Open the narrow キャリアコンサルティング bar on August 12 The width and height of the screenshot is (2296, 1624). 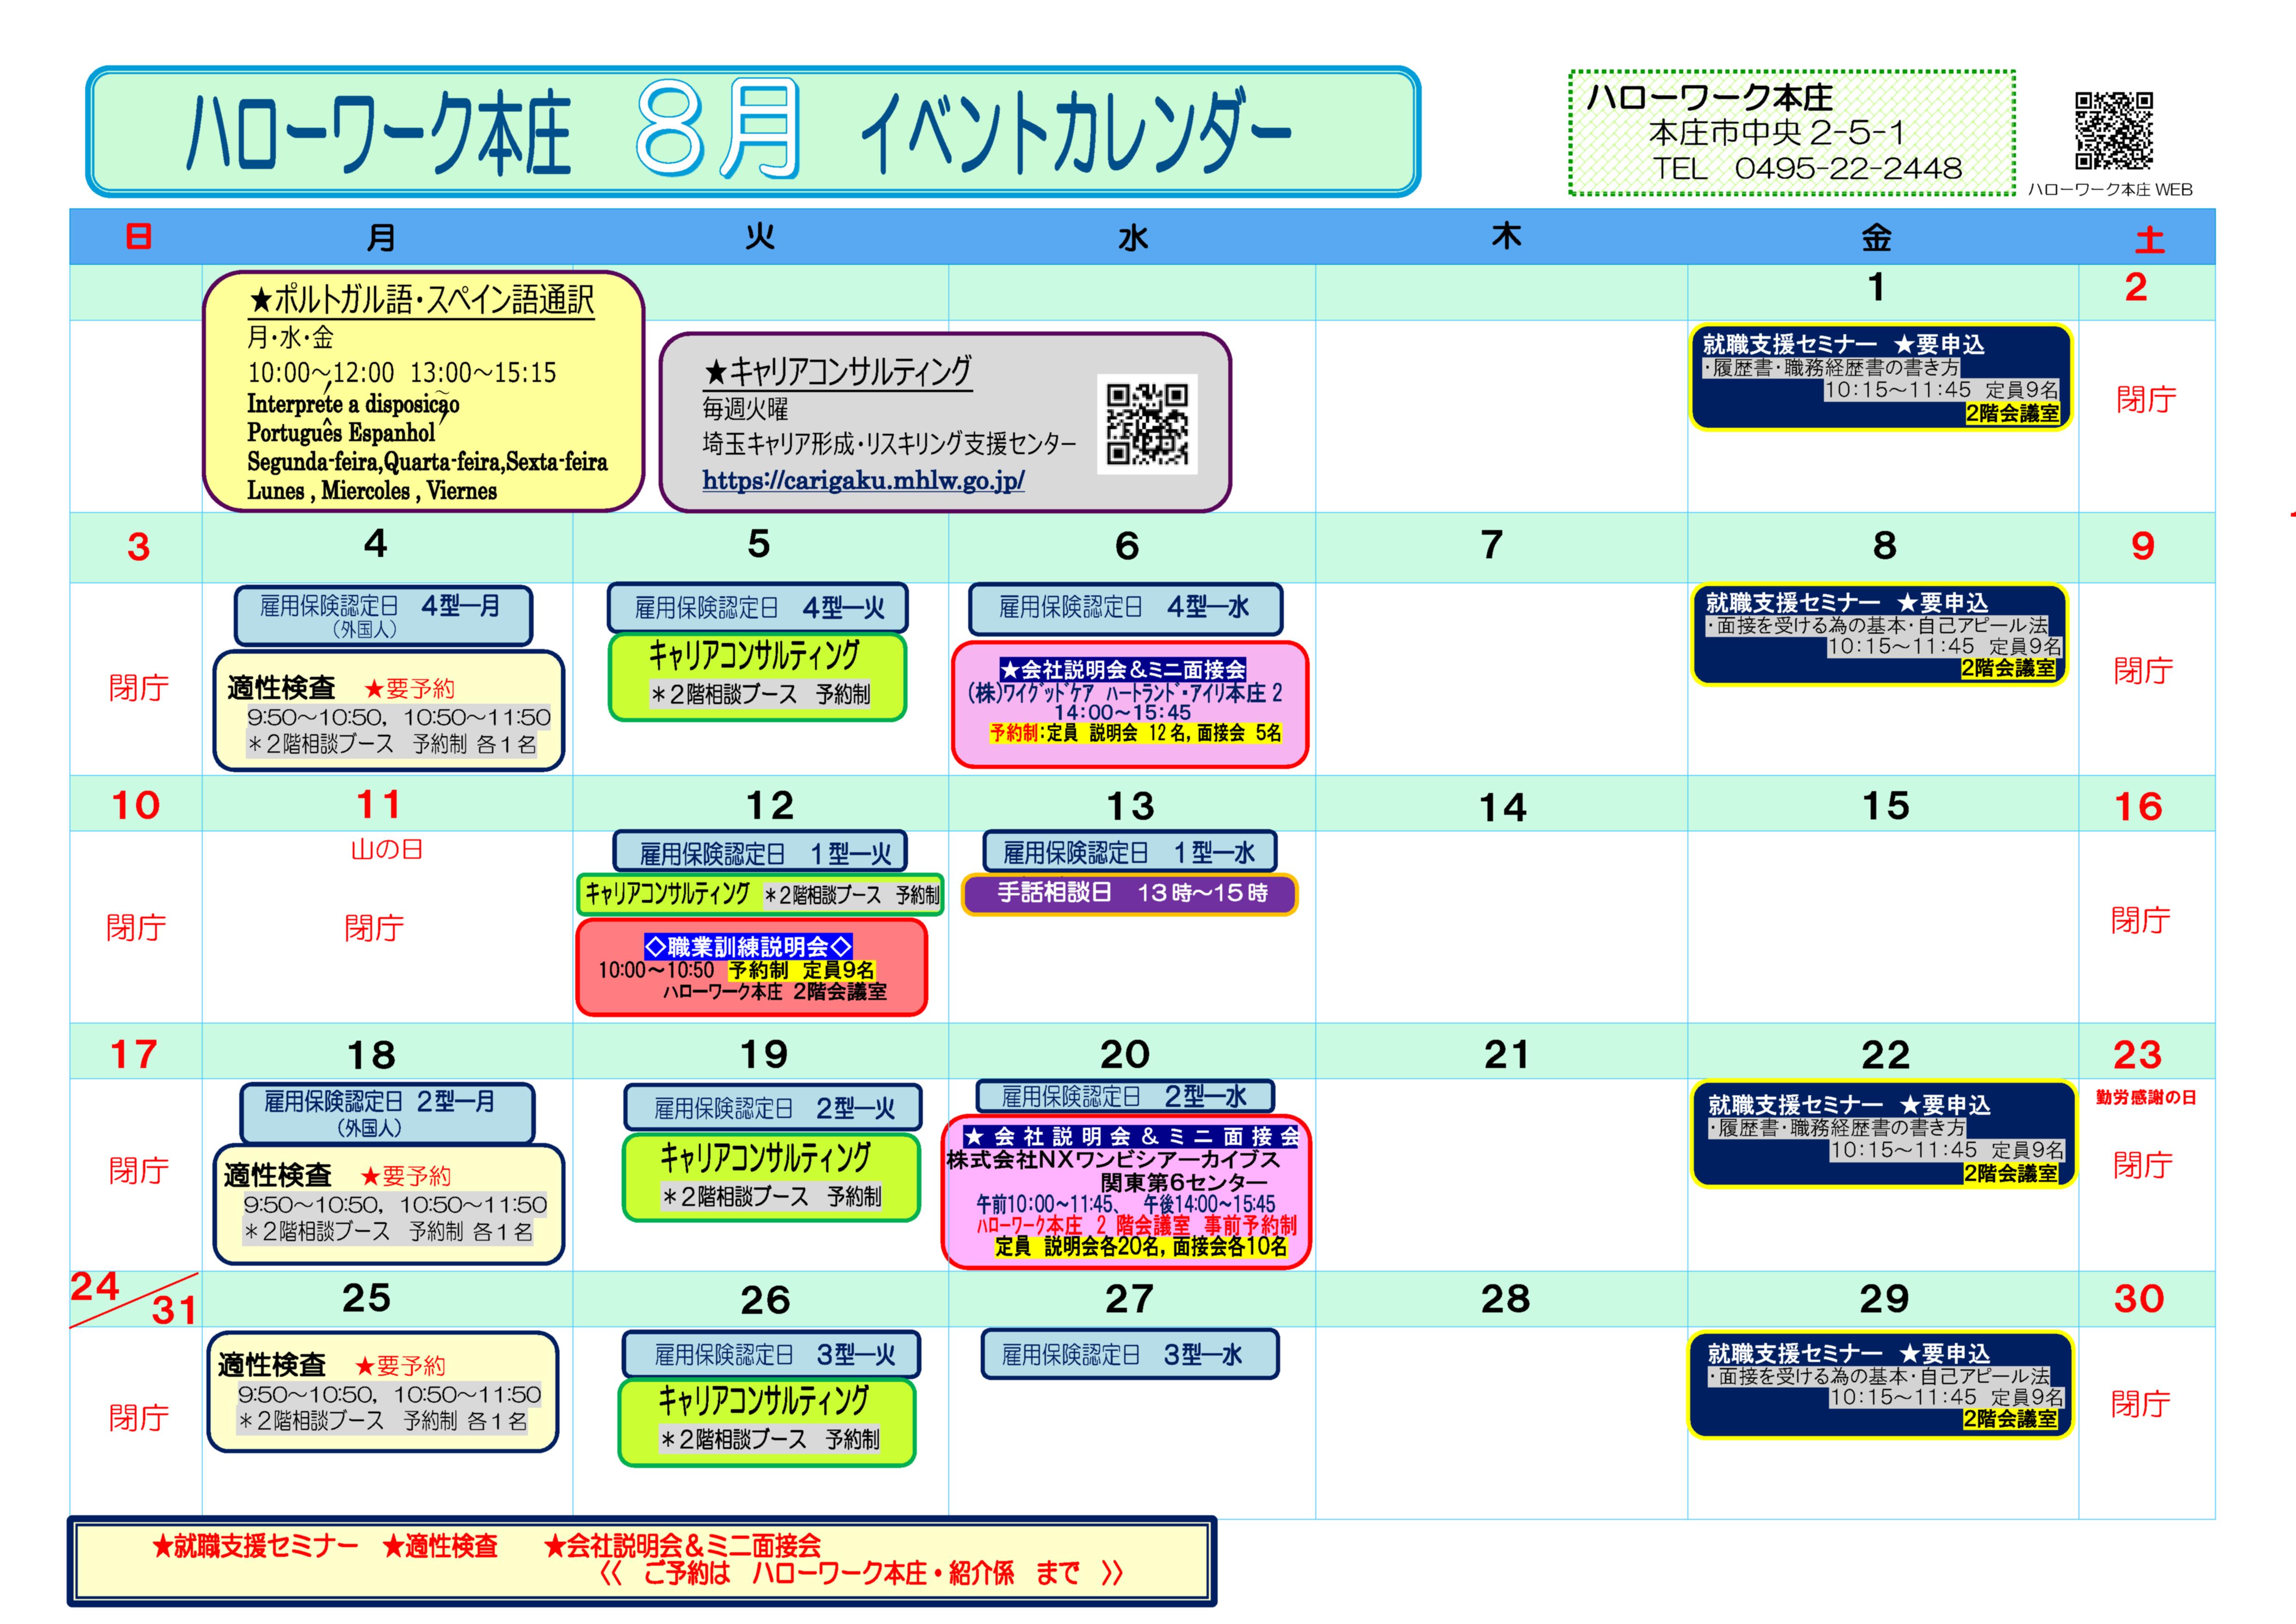[x=760, y=894]
